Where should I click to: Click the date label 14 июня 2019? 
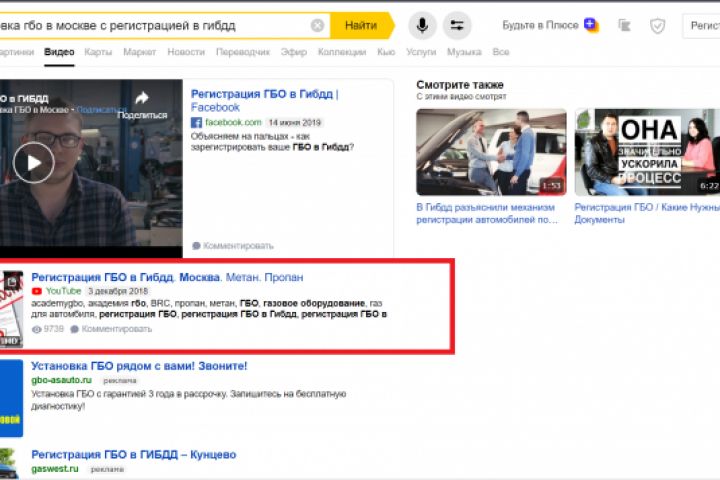click(x=294, y=123)
